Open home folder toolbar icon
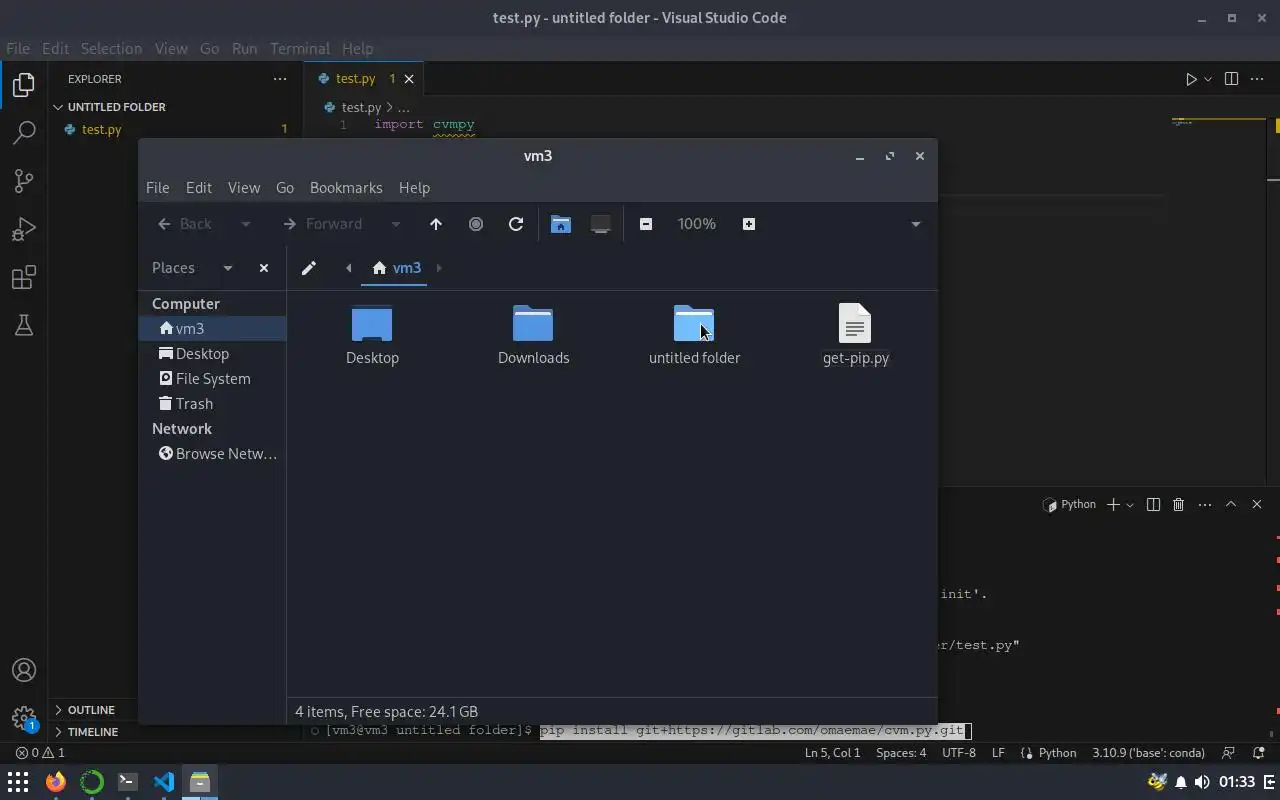The width and height of the screenshot is (1280, 800). point(561,224)
